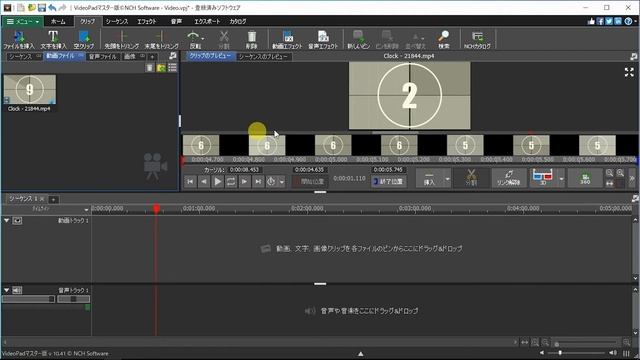Viewport: 640px width, 360px height.
Task: Click the play button in preview controls
Action: [218, 182]
